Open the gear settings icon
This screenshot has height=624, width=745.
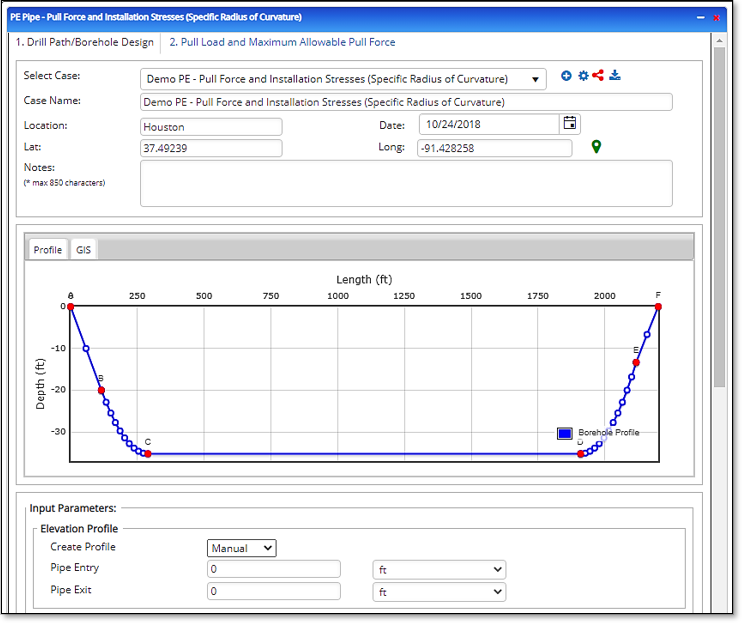click(582, 76)
